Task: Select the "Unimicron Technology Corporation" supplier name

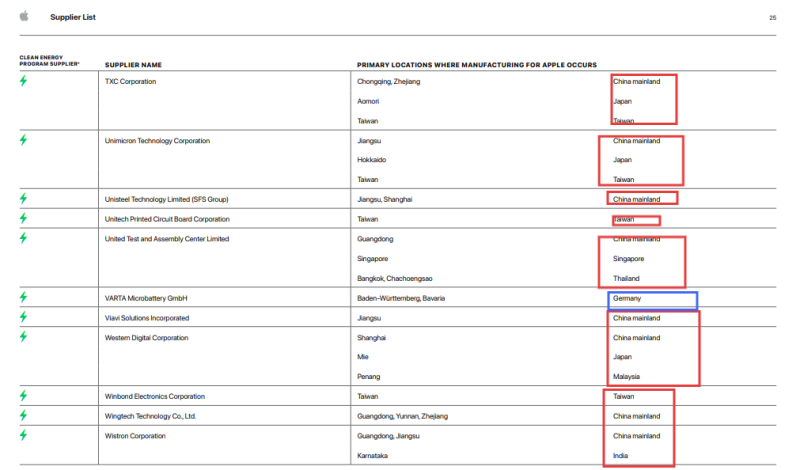Action: click(157, 141)
